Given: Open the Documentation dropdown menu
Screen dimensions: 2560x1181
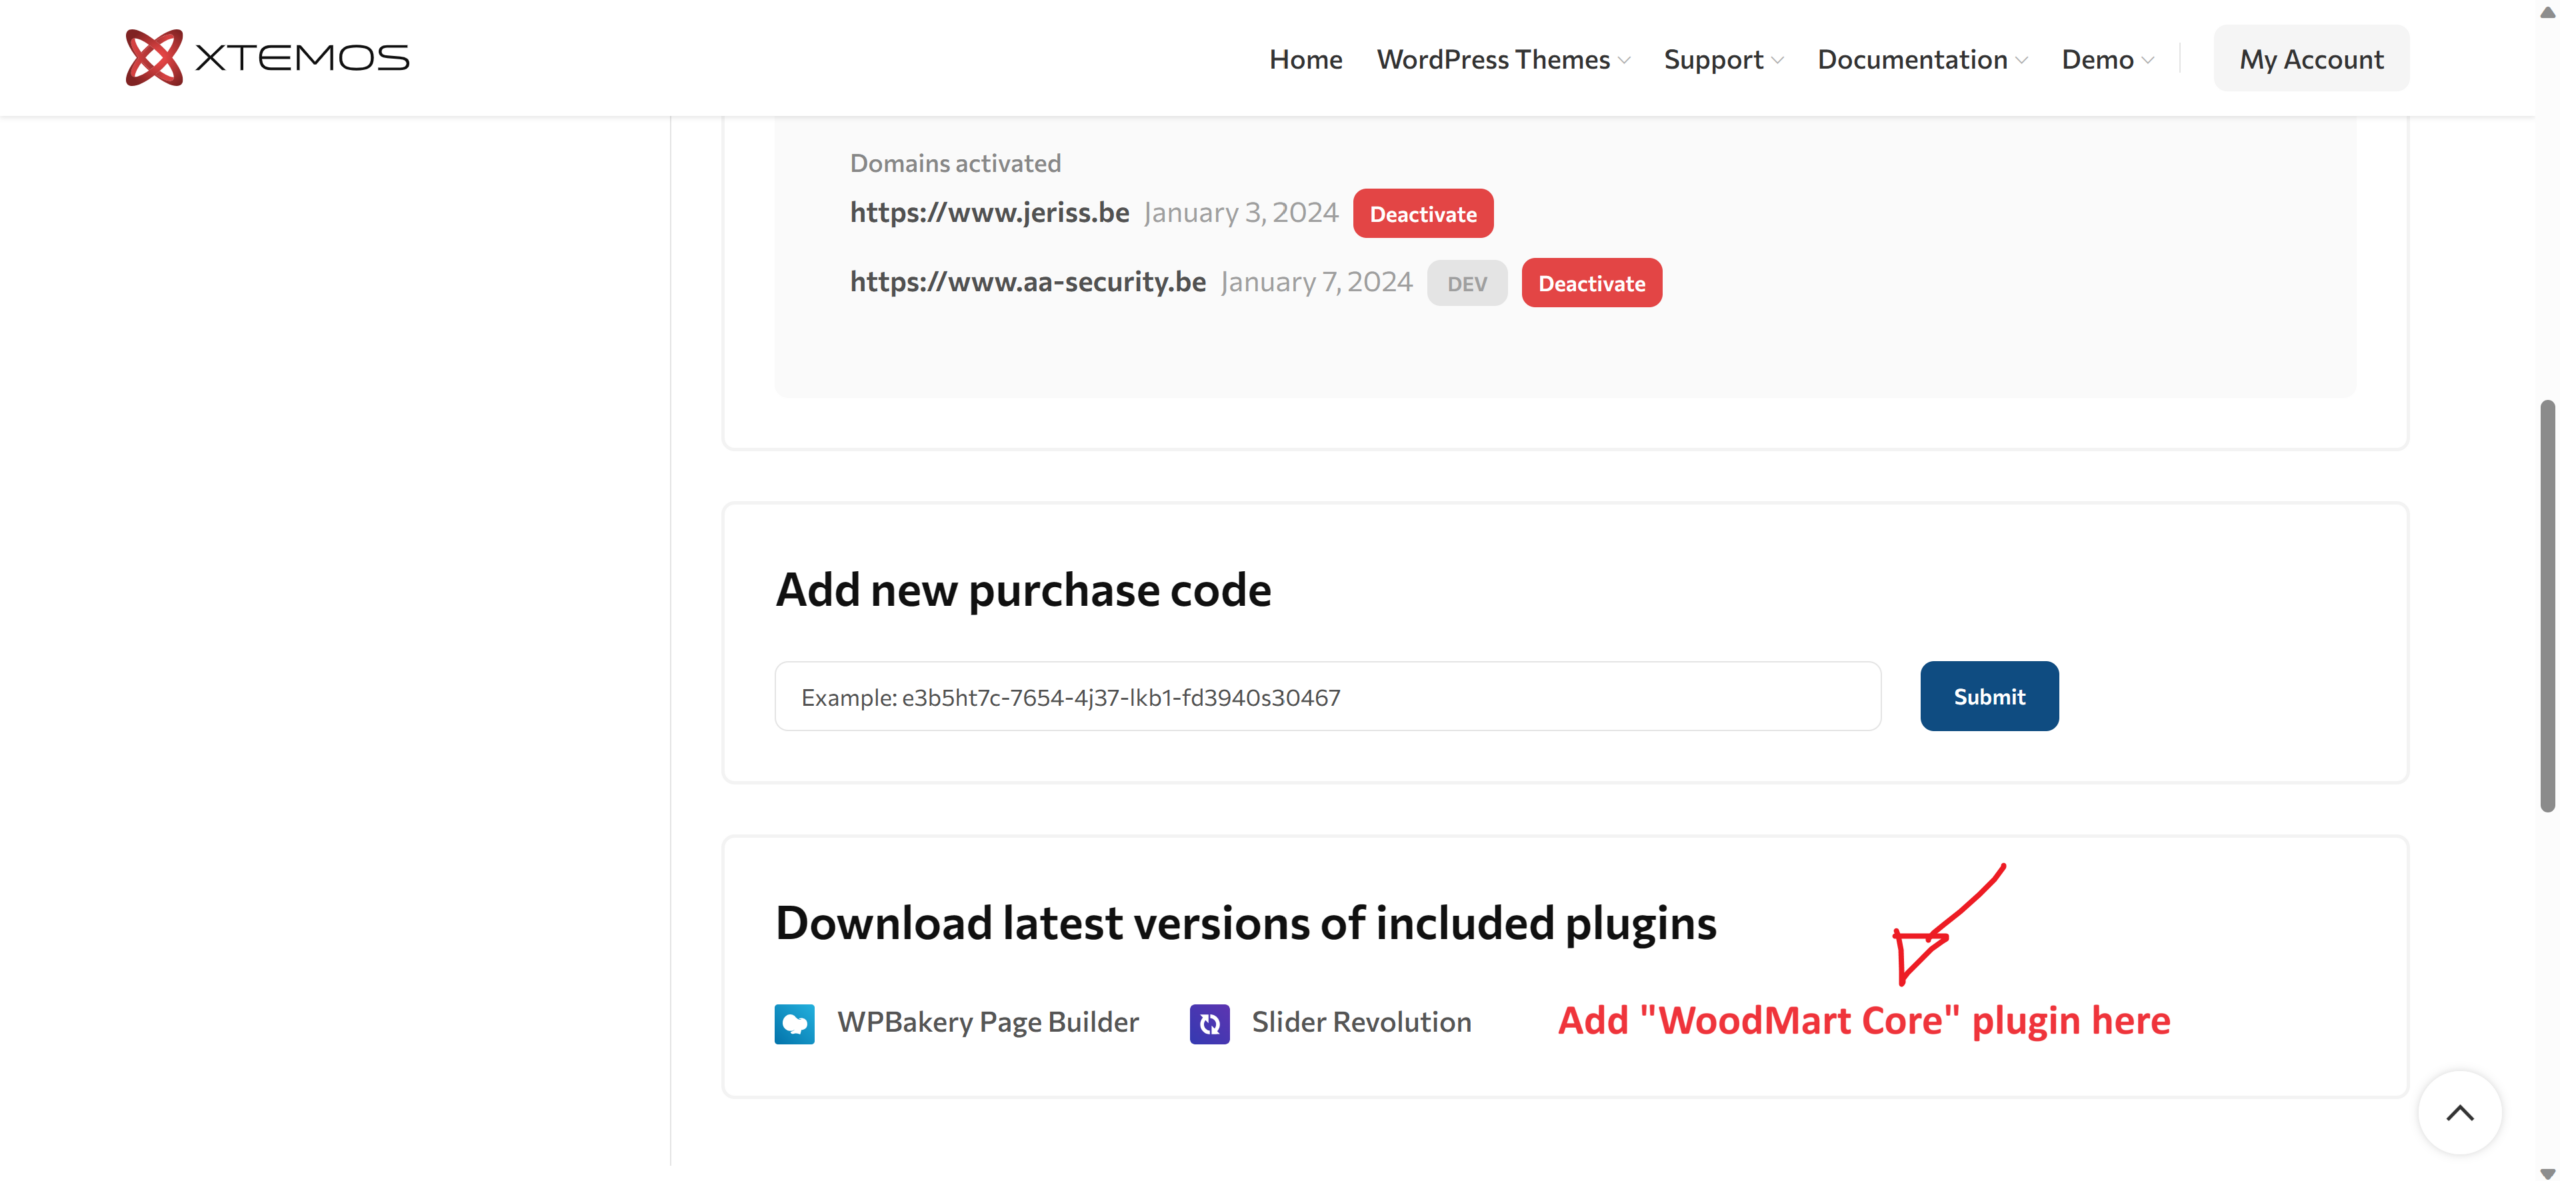Looking at the screenshot, I should (1922, 59).
